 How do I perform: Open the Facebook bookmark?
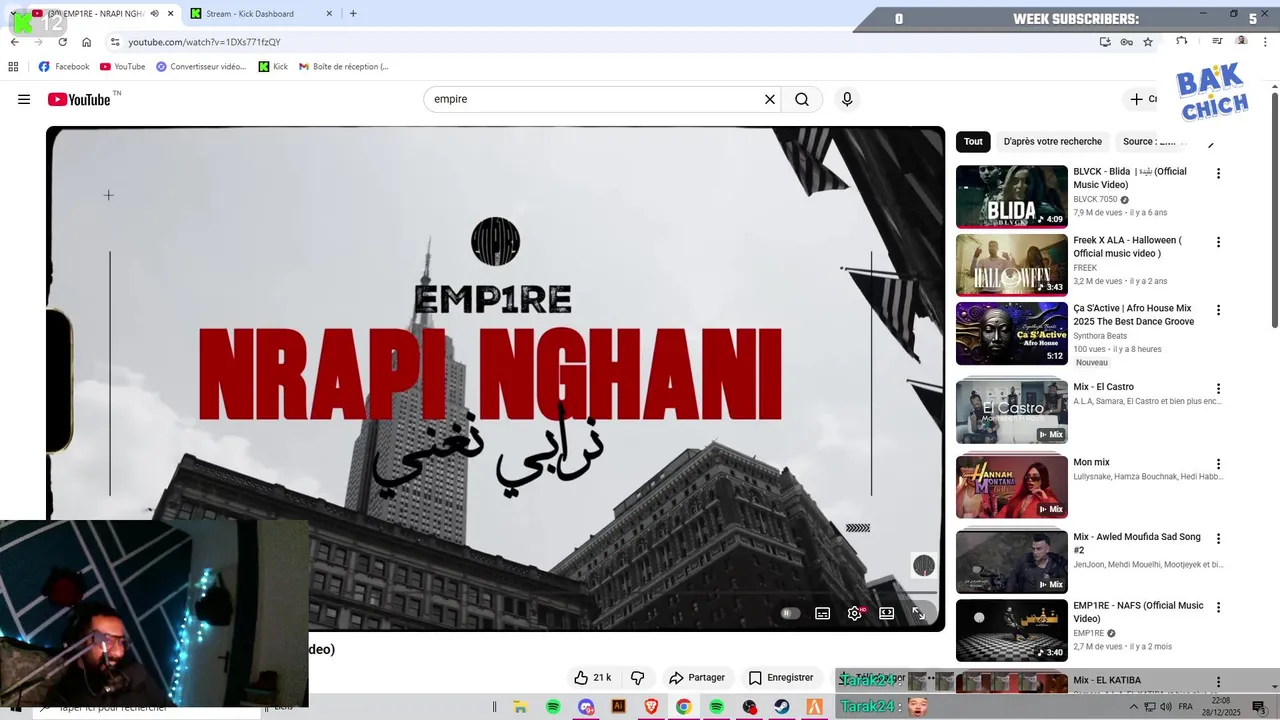[64, 67]
